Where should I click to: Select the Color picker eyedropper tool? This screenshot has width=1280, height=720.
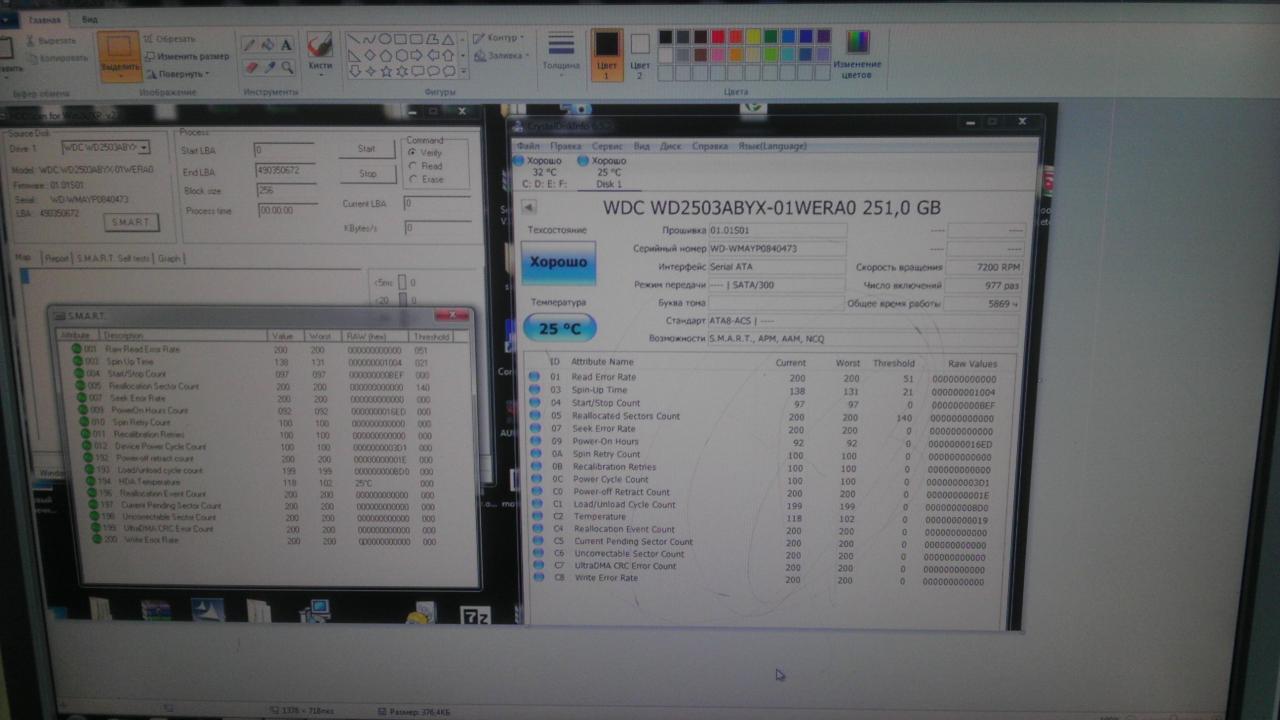pyautogui.click(x=268, y=67)
